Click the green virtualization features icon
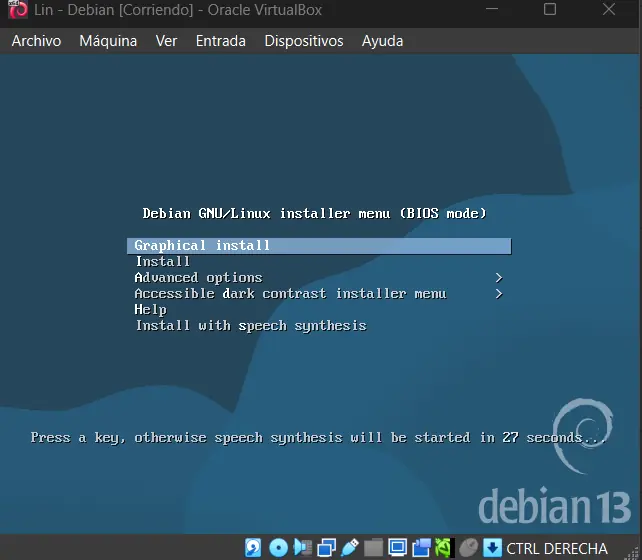The image size is (642, 560). (443, 548)
